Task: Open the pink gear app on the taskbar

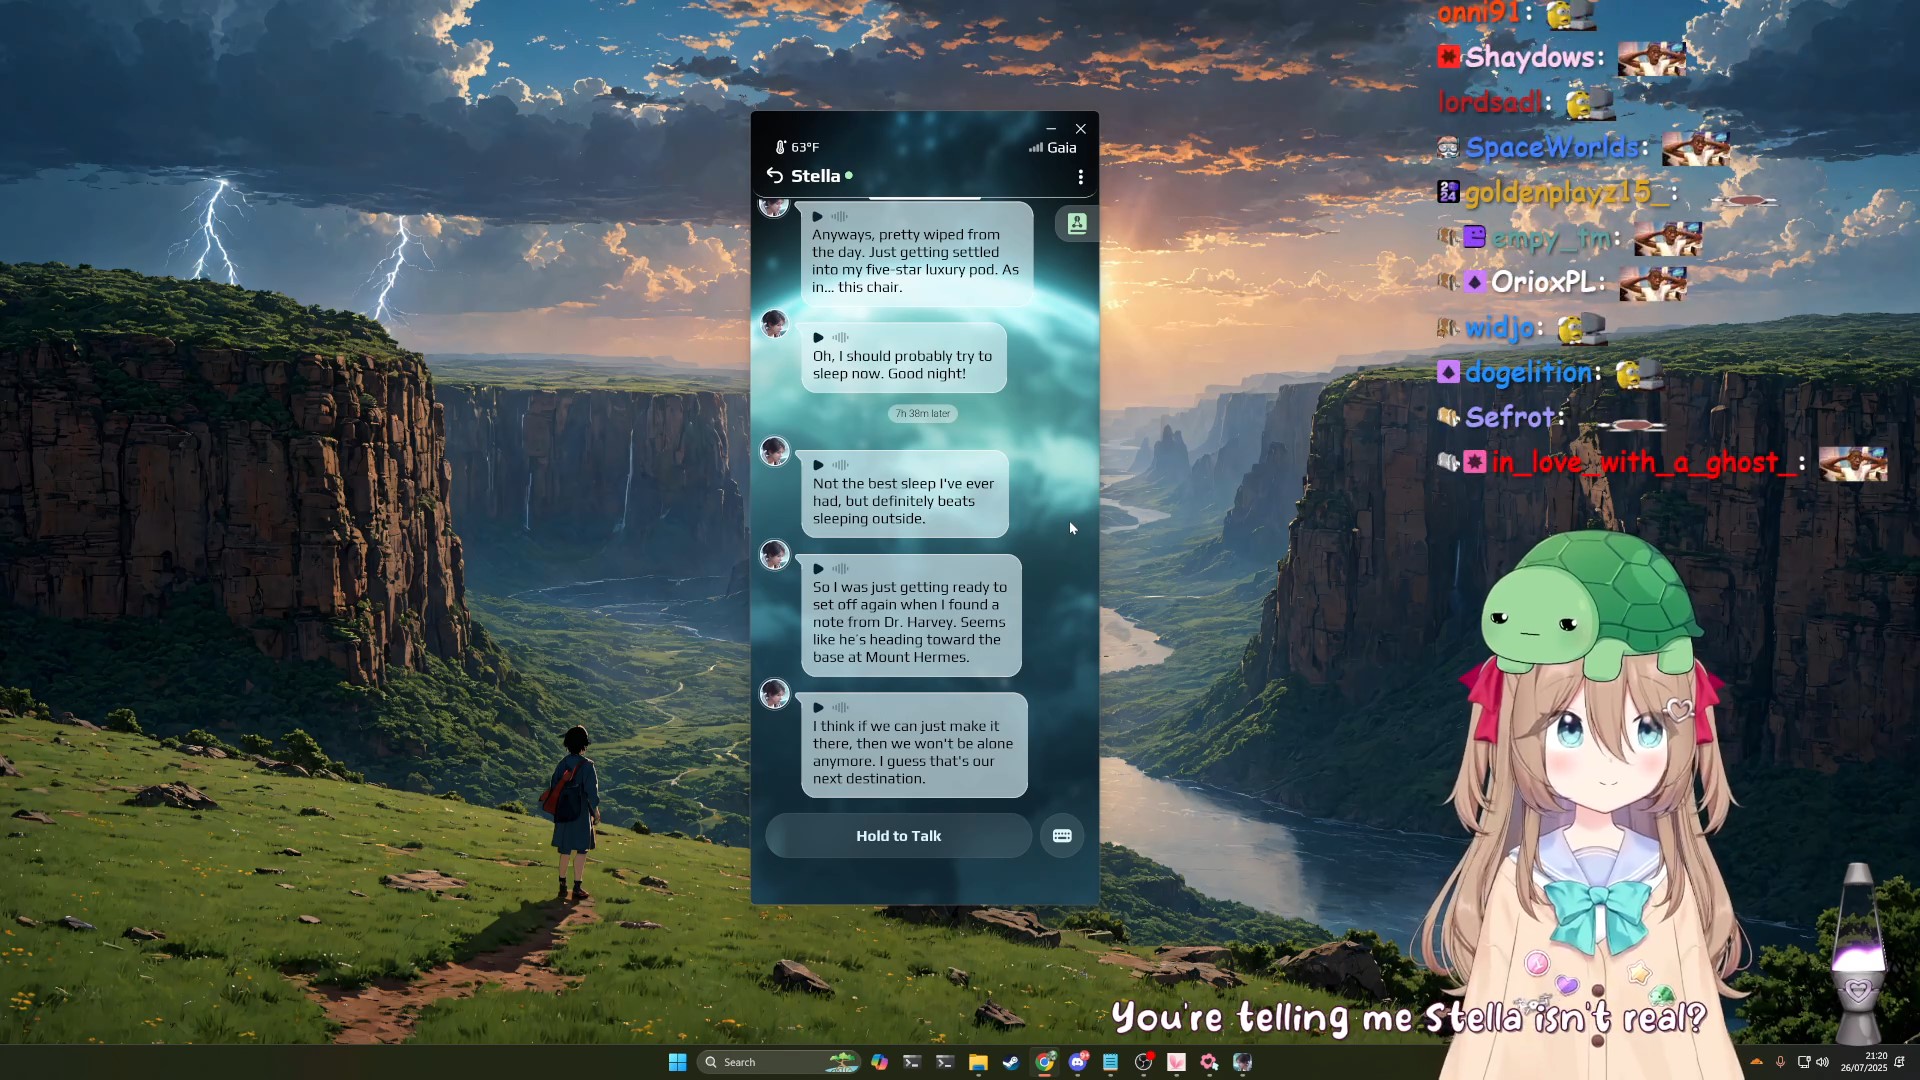Action: 1209,1062
